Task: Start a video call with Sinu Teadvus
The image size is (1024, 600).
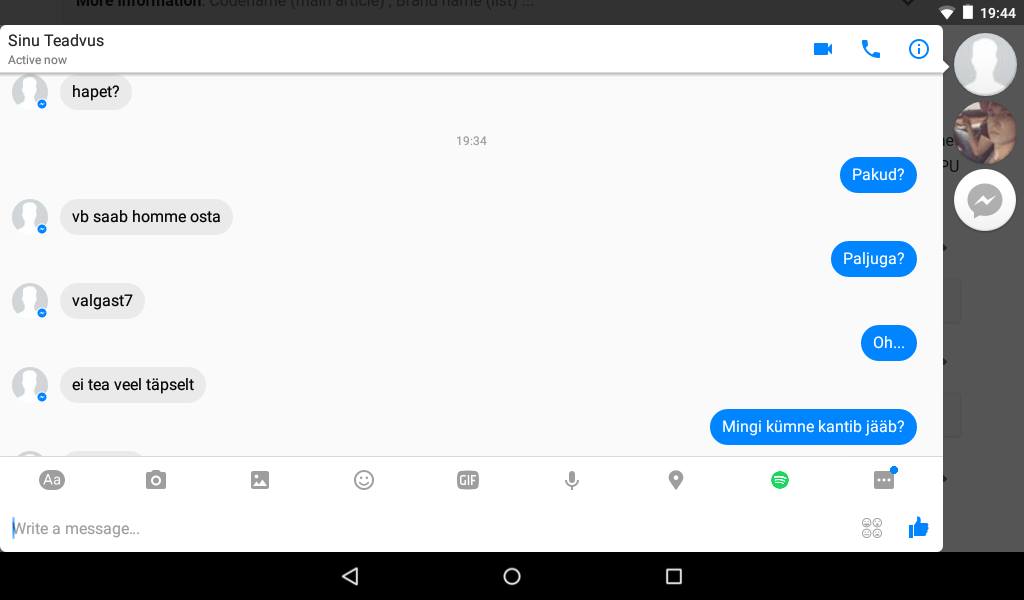Action: pos(823,49)
